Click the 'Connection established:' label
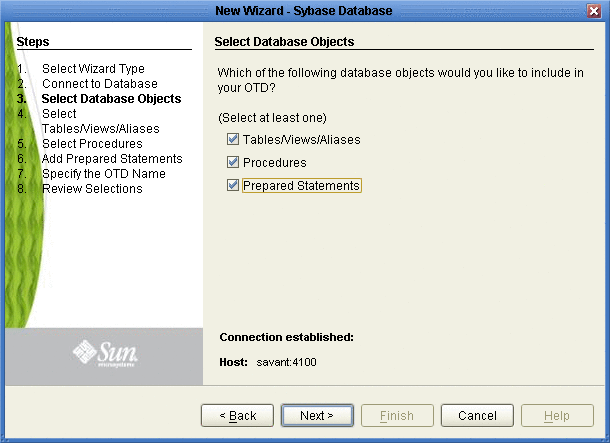610x443 pixels. pos(286,337)
